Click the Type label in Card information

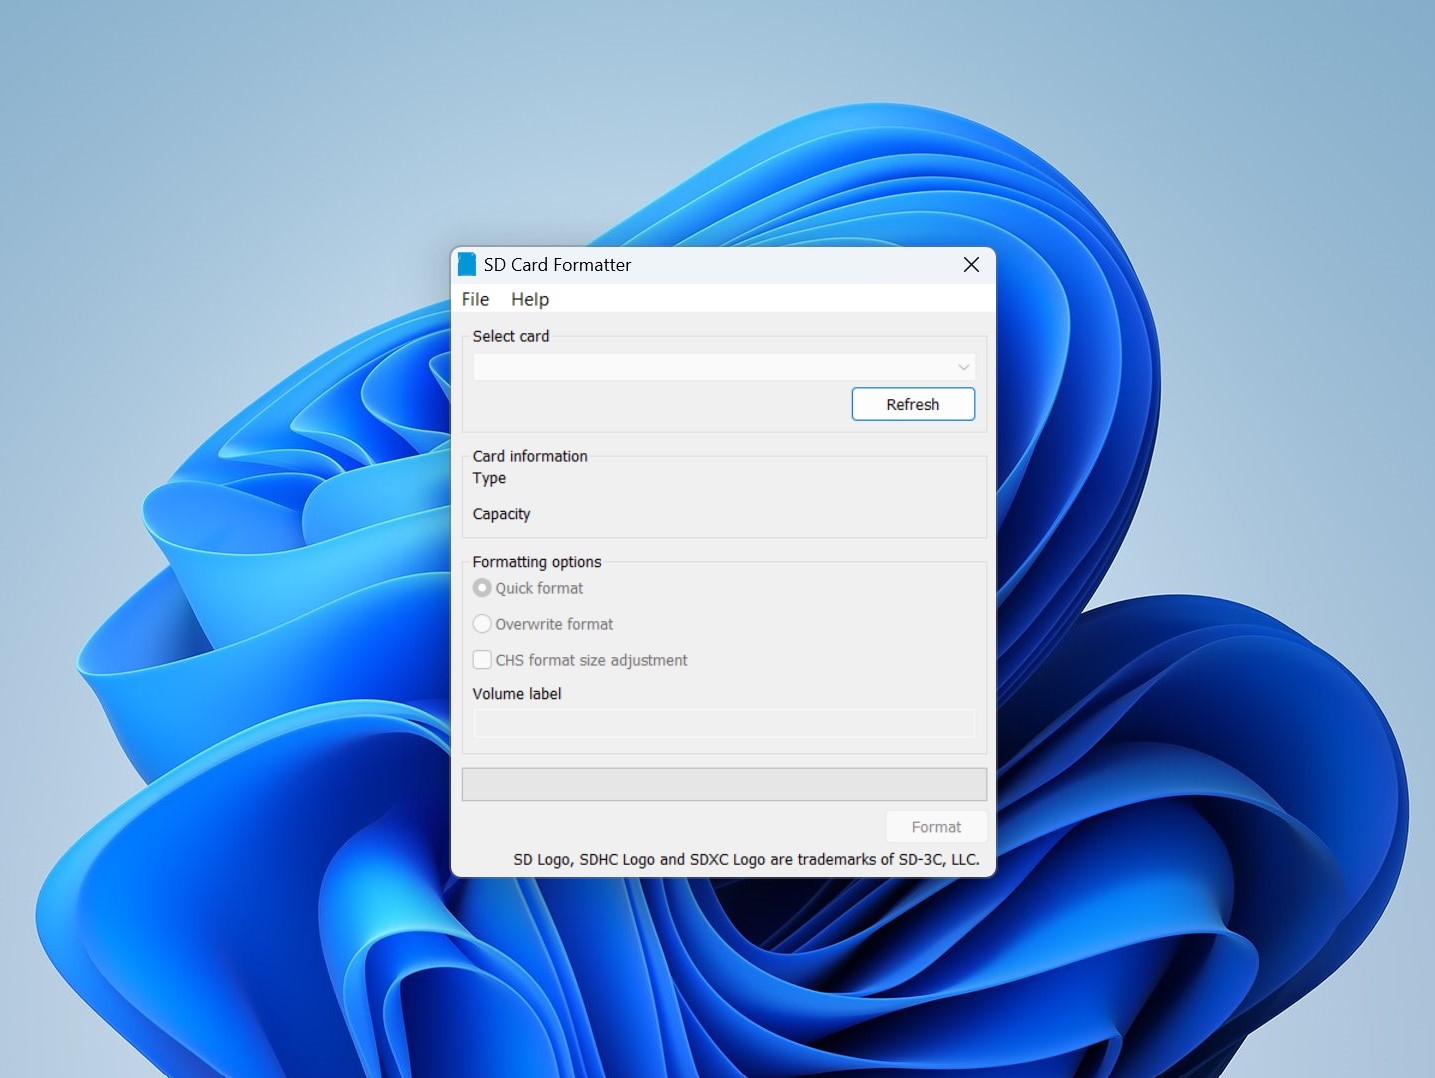[489, 478]
